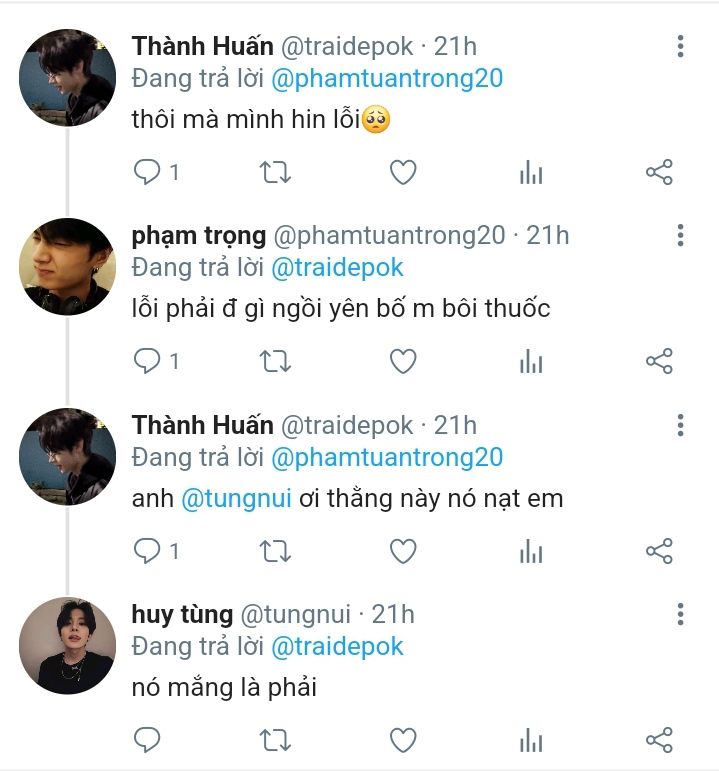Reply to Thành Huấn's "thôi mà mình hin lỗi" tweet
This screenshot has width=719, height=771.
pos(147,173)
